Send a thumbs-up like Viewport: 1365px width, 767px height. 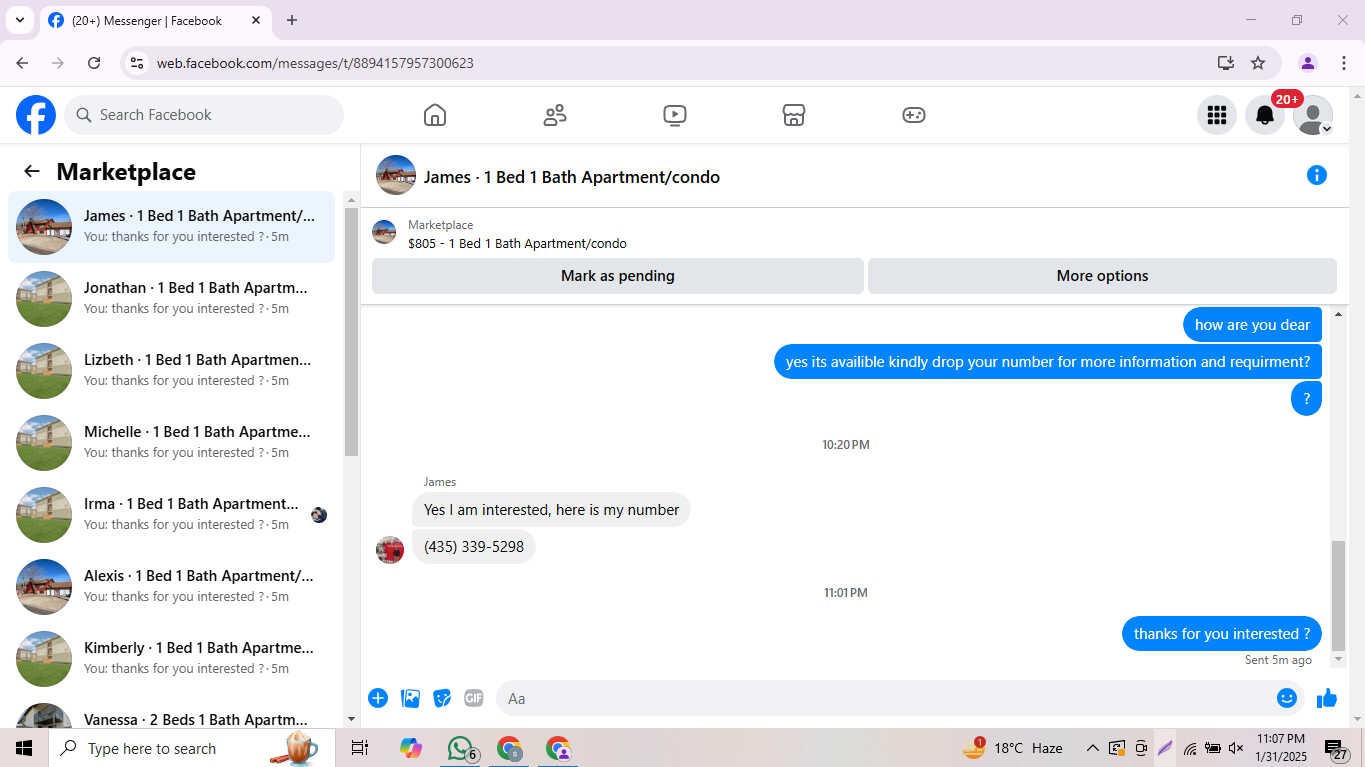1327,698
